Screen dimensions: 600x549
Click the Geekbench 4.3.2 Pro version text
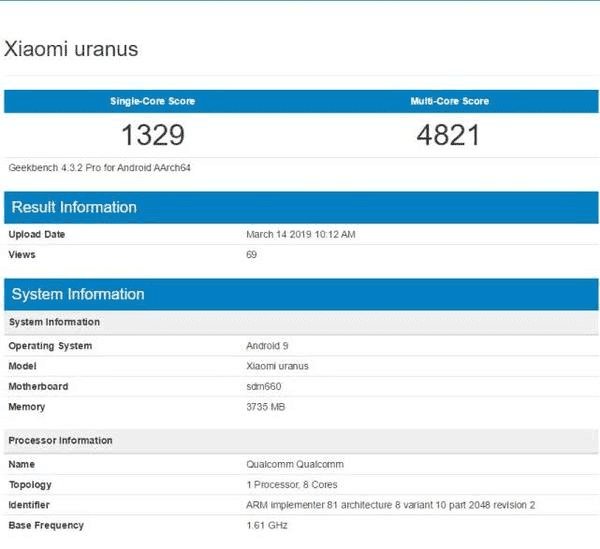(x=100, y=168)
